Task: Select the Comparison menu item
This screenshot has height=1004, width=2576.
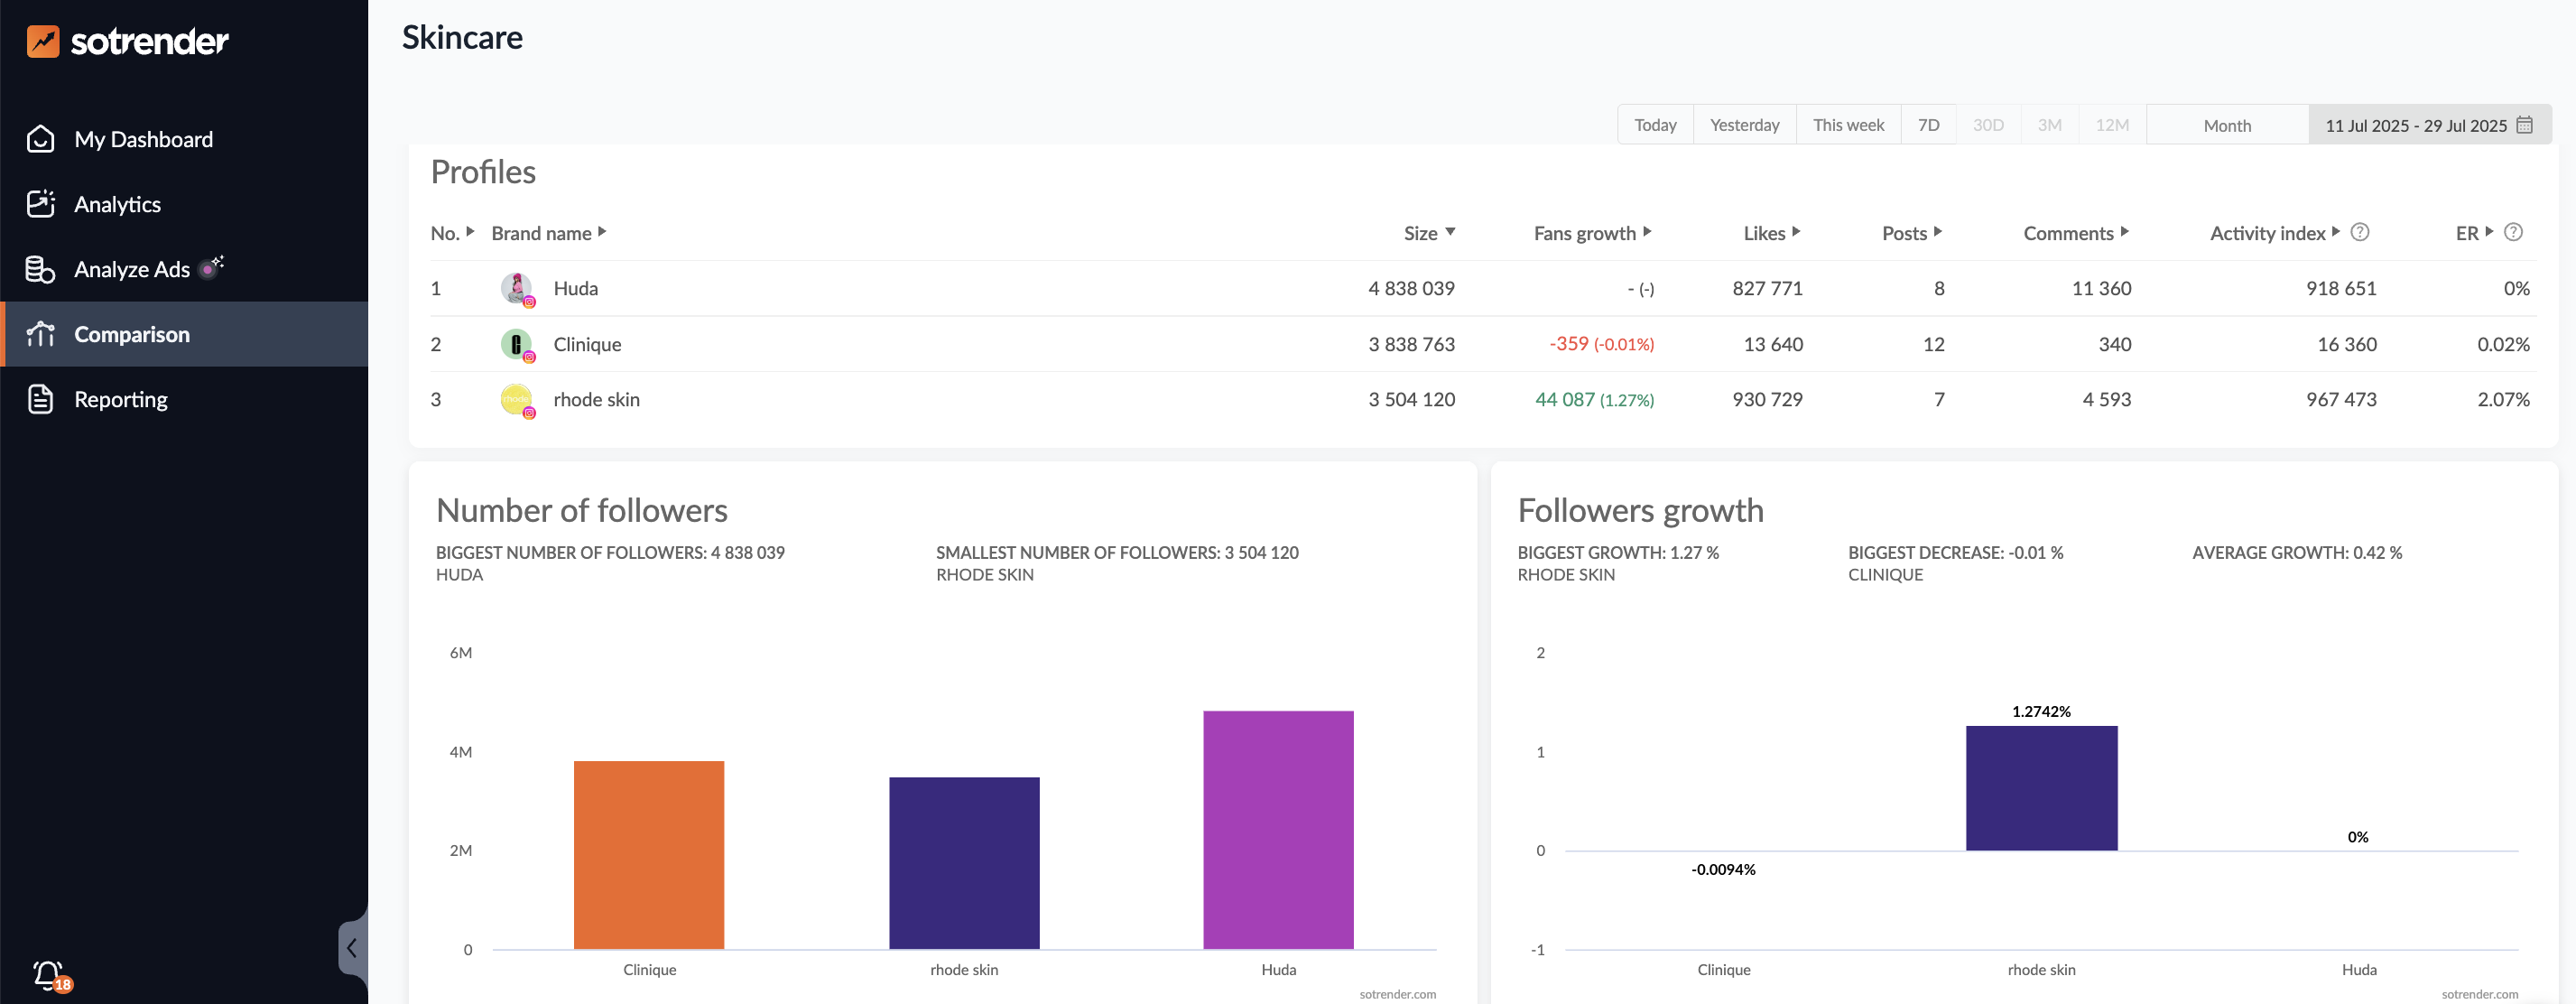Action: pos(132,334)
